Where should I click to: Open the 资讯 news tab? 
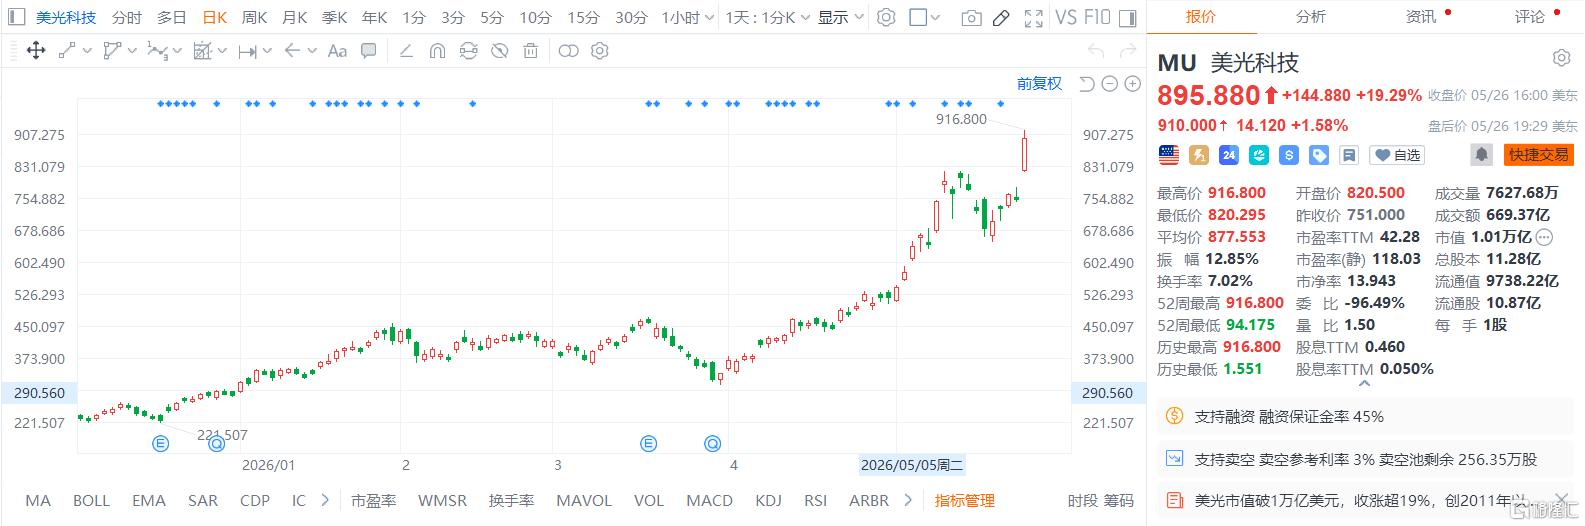1420,16
